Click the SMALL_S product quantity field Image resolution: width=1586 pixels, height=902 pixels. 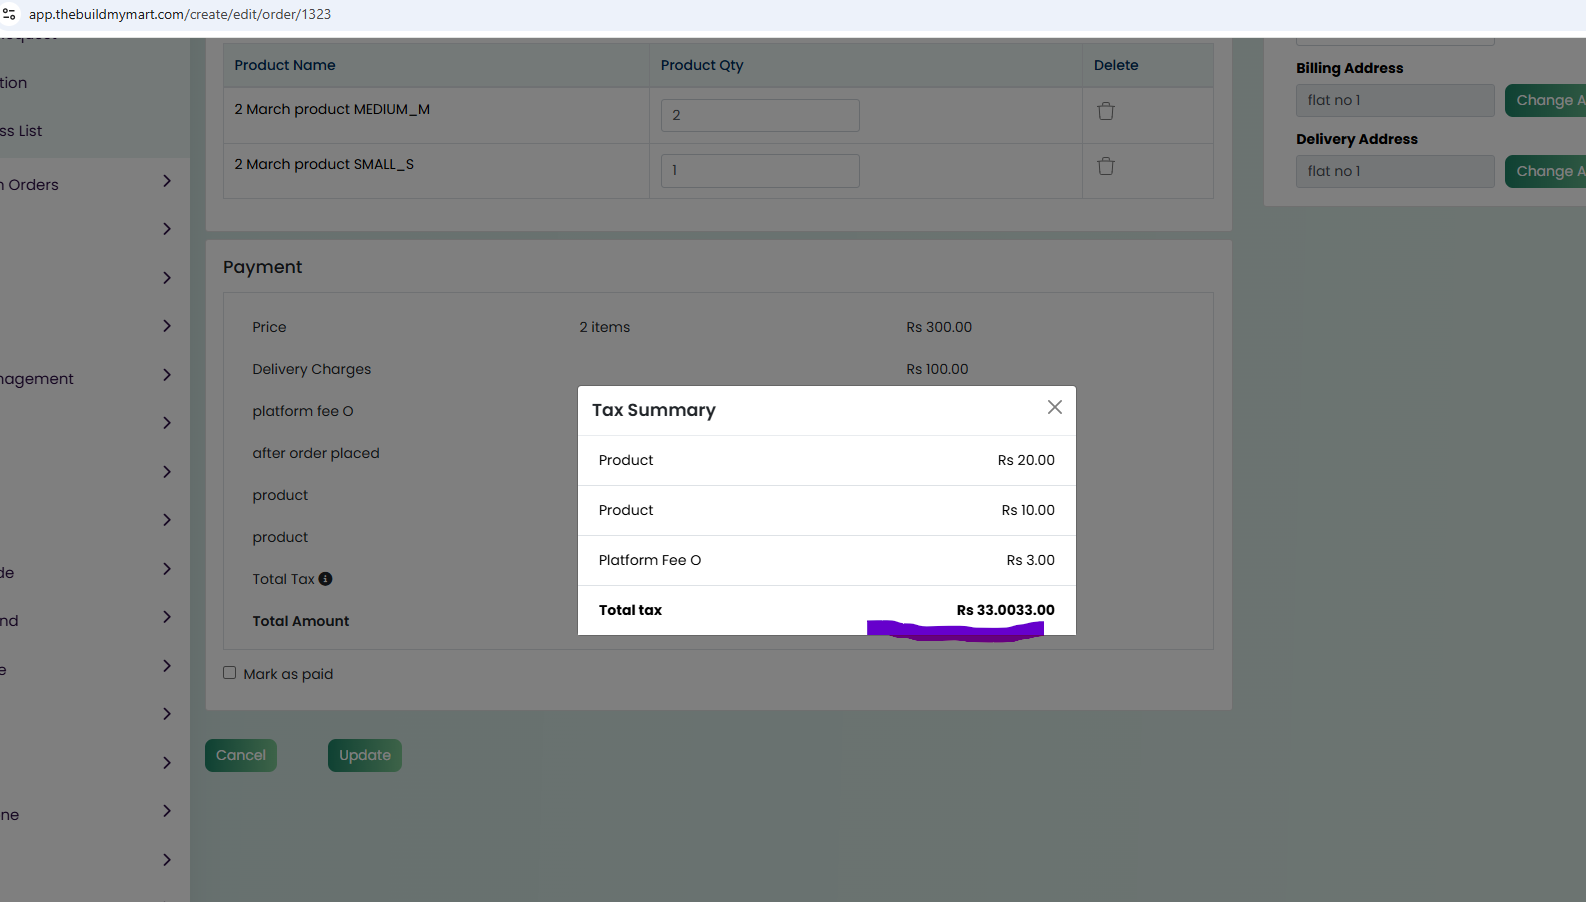pyautogui.click(x=760, y=170)
